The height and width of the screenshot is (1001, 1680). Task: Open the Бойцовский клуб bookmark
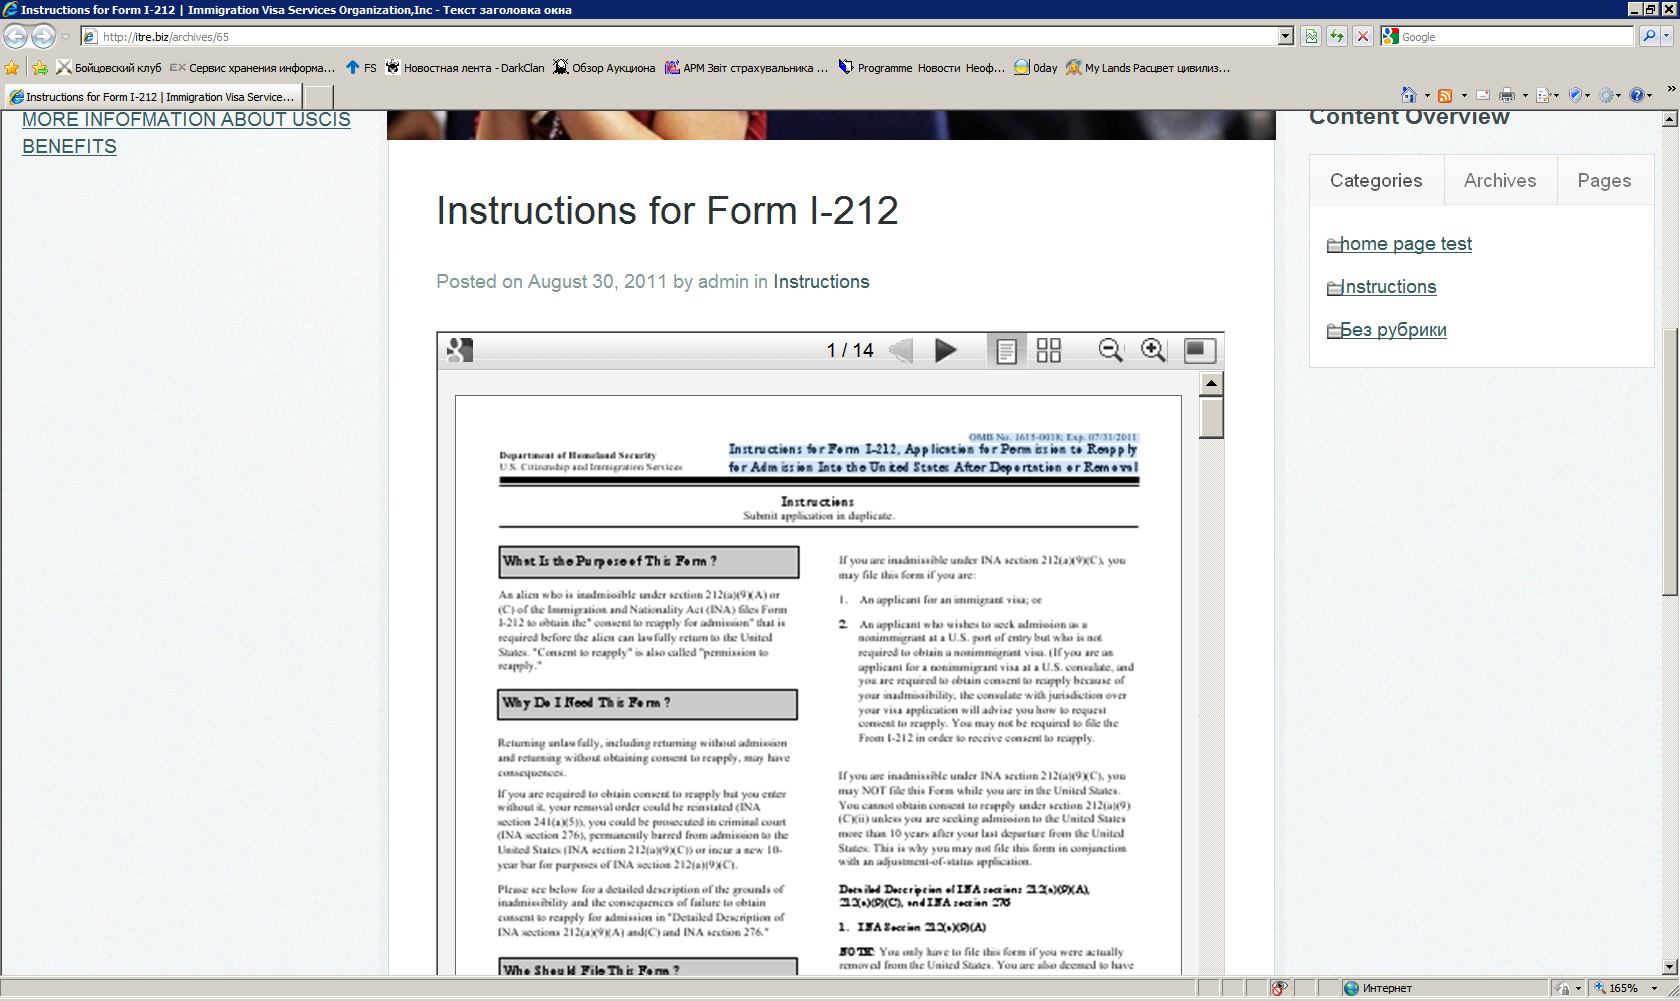108,68
